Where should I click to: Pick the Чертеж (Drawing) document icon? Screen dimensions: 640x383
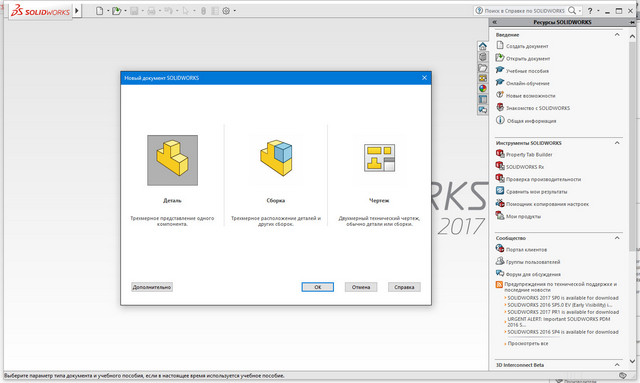tap(379, 158)
